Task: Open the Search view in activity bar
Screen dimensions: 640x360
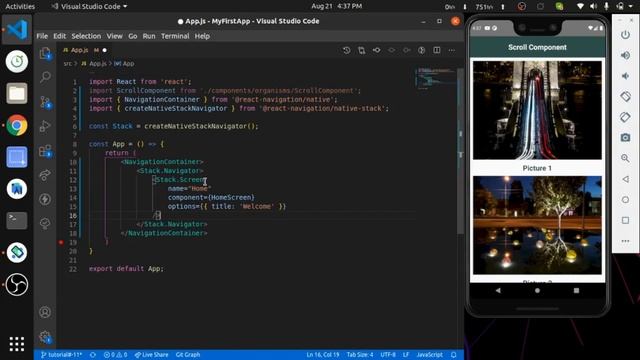Action: (x=45, y=77)
